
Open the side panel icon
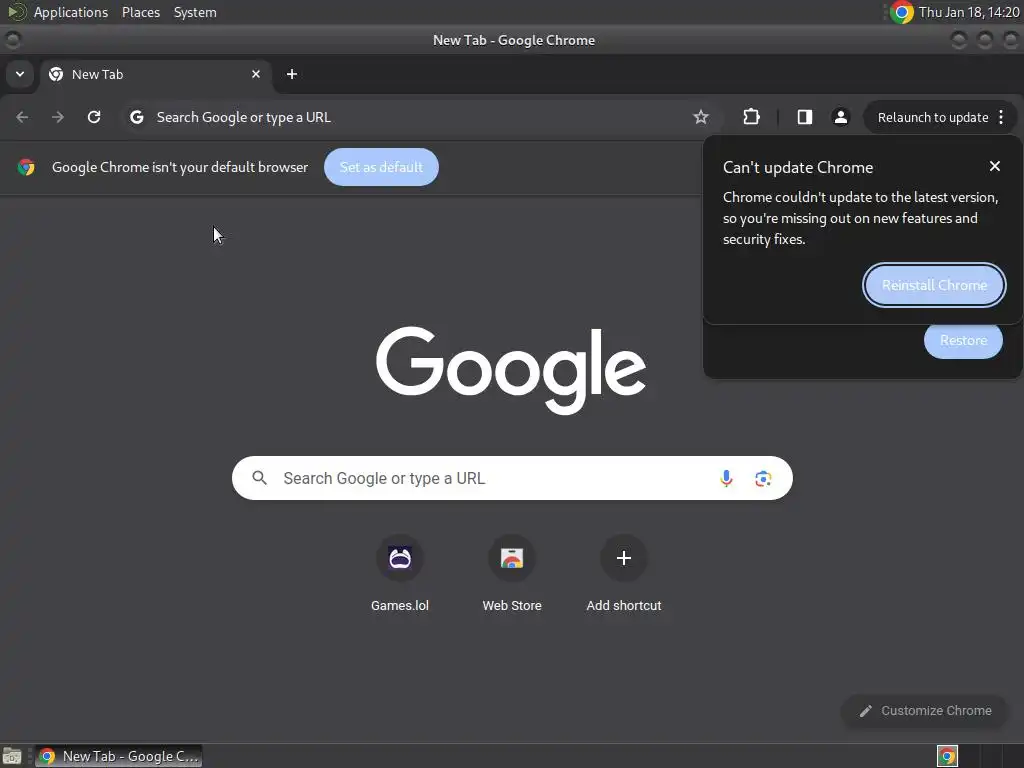point(805,117)
